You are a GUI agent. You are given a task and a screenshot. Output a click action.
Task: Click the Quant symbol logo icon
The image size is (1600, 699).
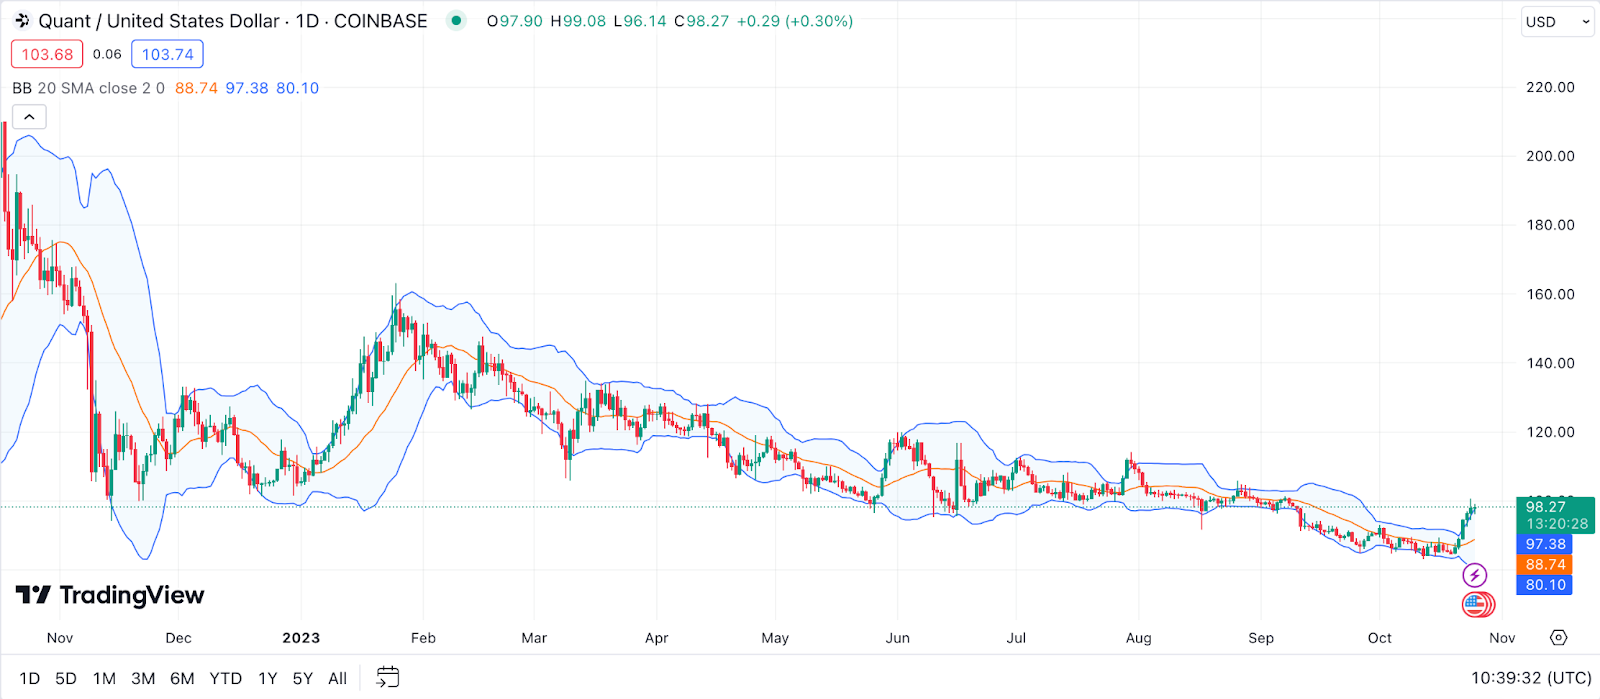pos(22,21)
